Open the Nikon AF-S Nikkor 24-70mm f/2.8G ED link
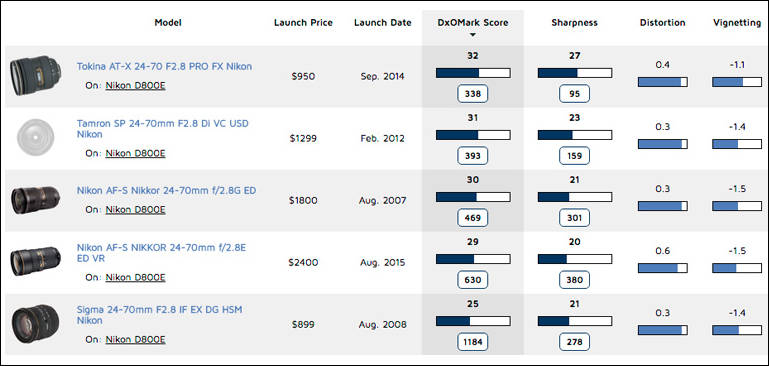Viewport: 769px width, 366px height. tap(166, 190)
